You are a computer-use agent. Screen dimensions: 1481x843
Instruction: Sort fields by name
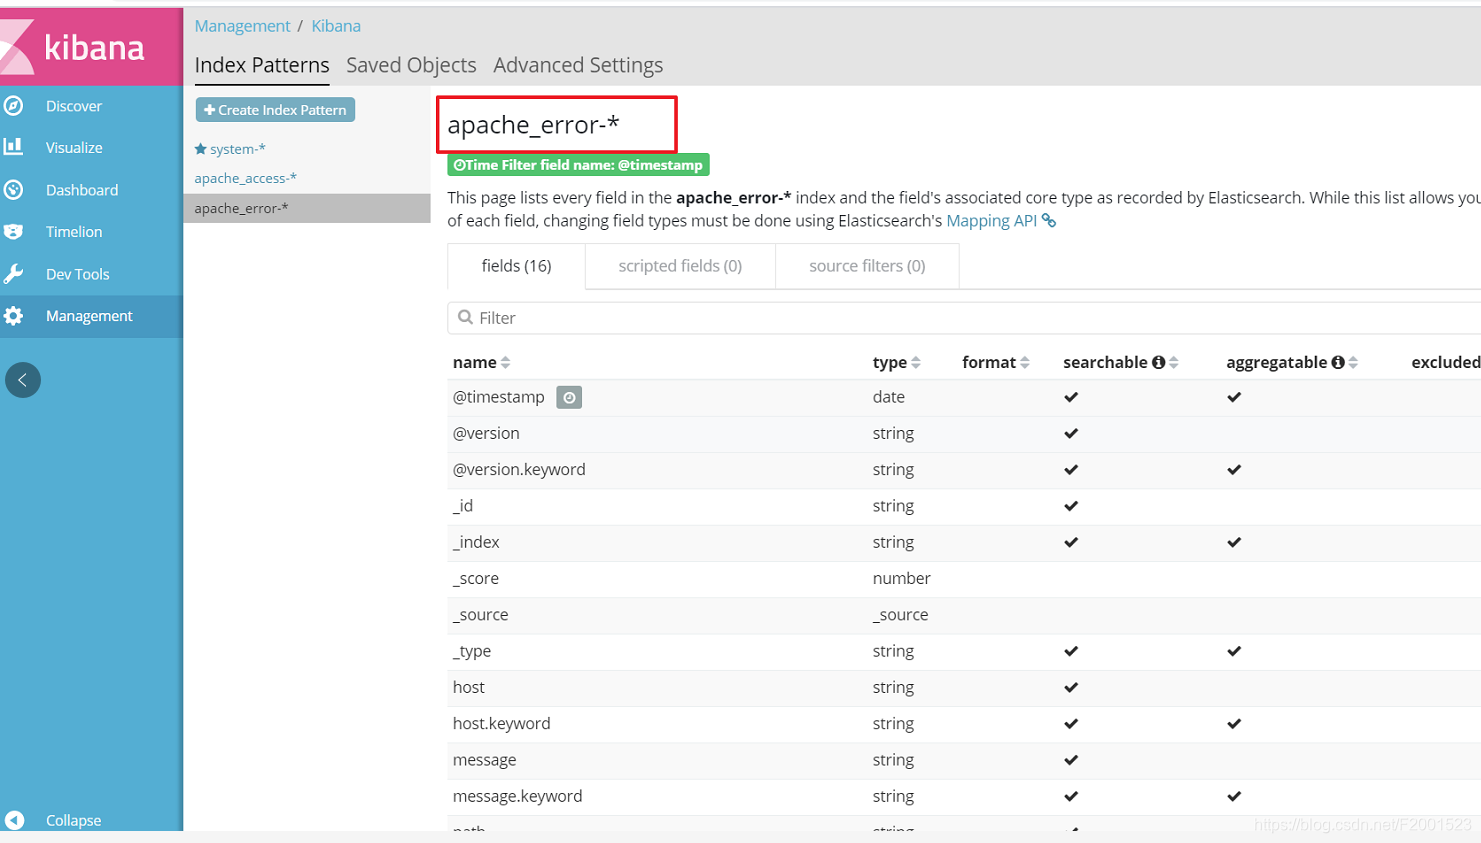[x=505, y=362]
